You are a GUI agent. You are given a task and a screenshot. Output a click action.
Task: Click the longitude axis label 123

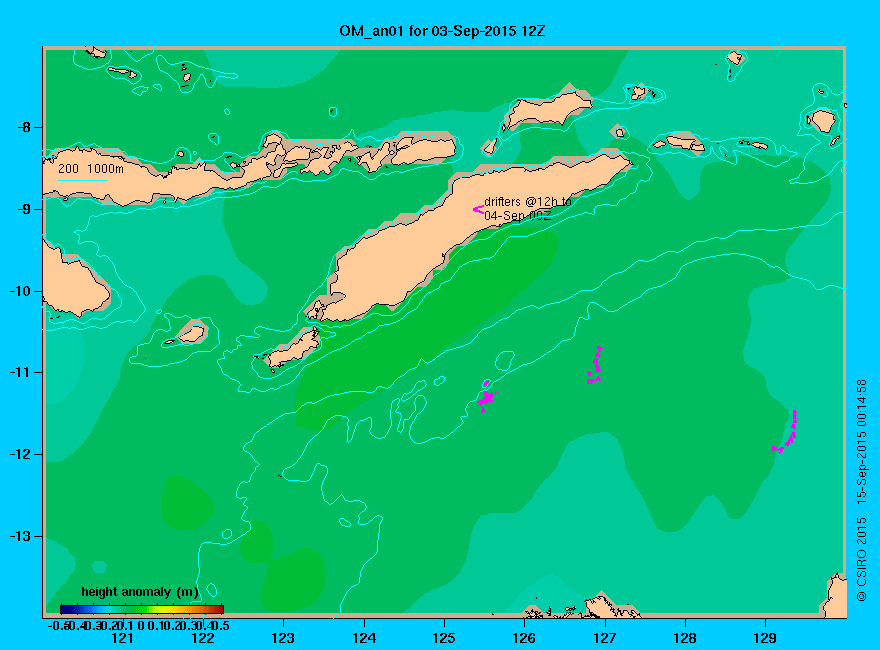(283, 638)
